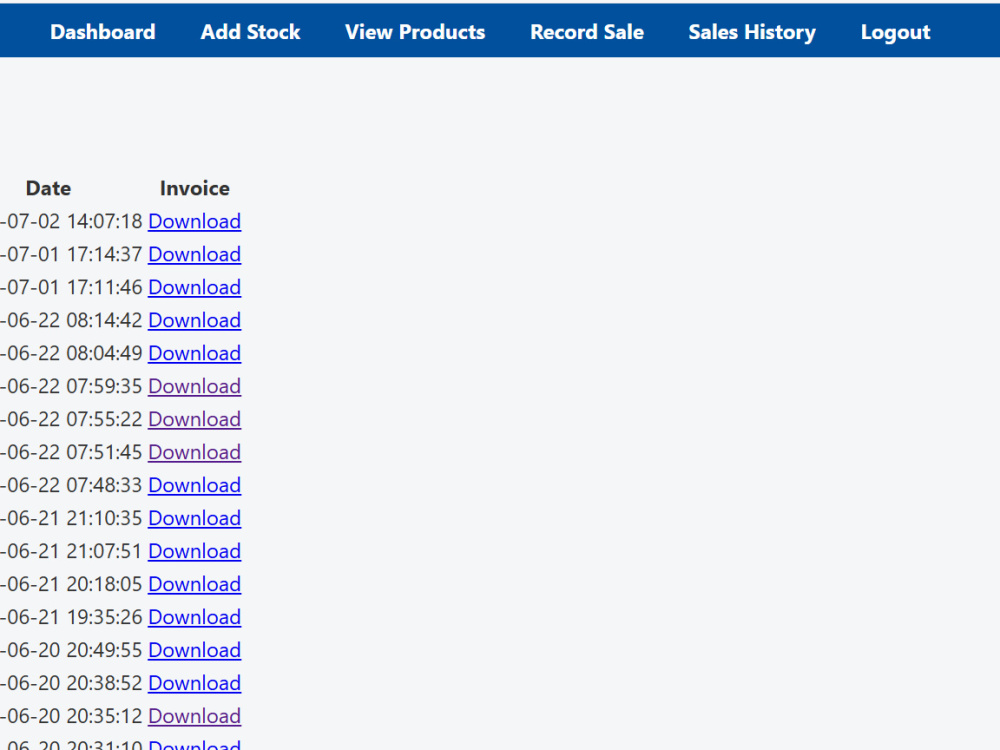This screenshot has width=1000, height=750.
Task: Select date text -06-21 21:10:35
Action: [x=71, y=518]
